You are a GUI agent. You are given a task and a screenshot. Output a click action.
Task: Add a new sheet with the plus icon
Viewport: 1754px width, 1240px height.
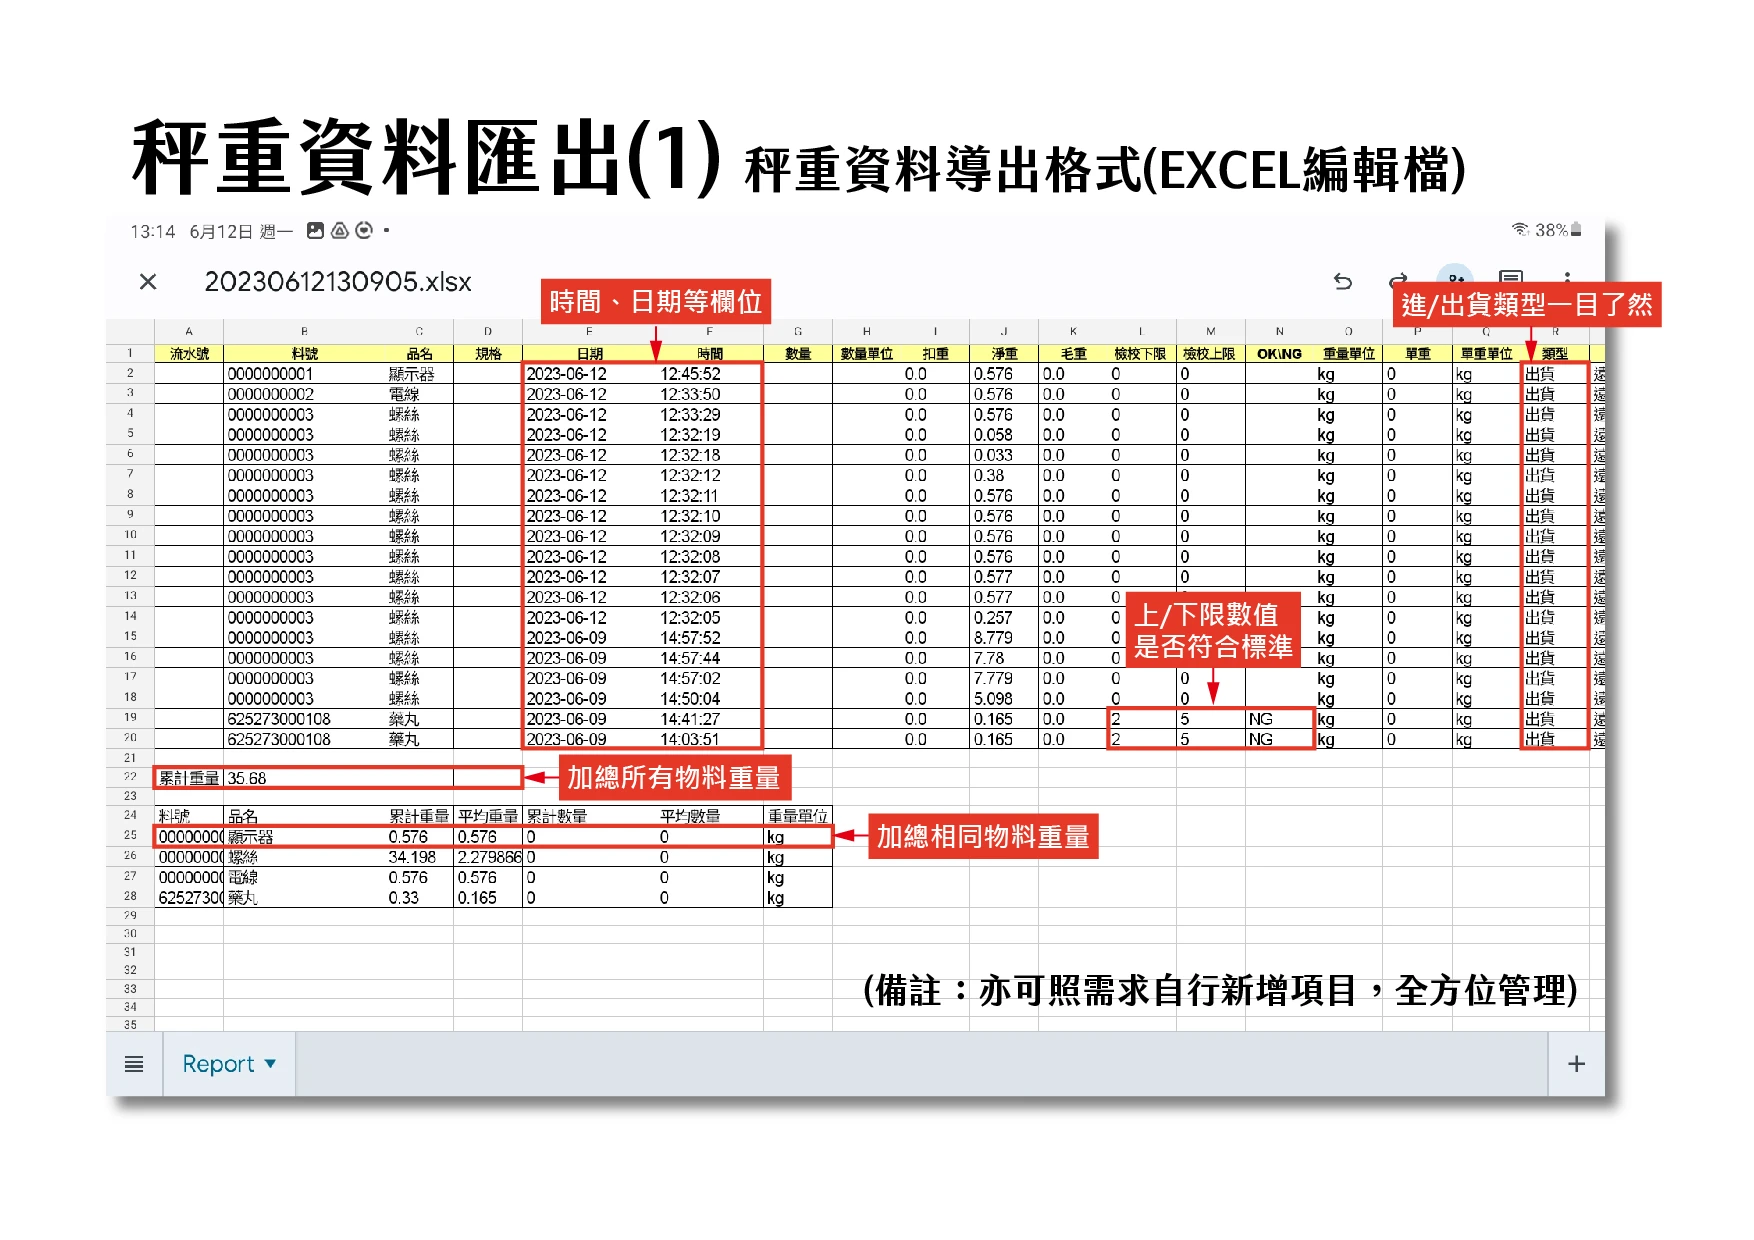[1577, 1064]
